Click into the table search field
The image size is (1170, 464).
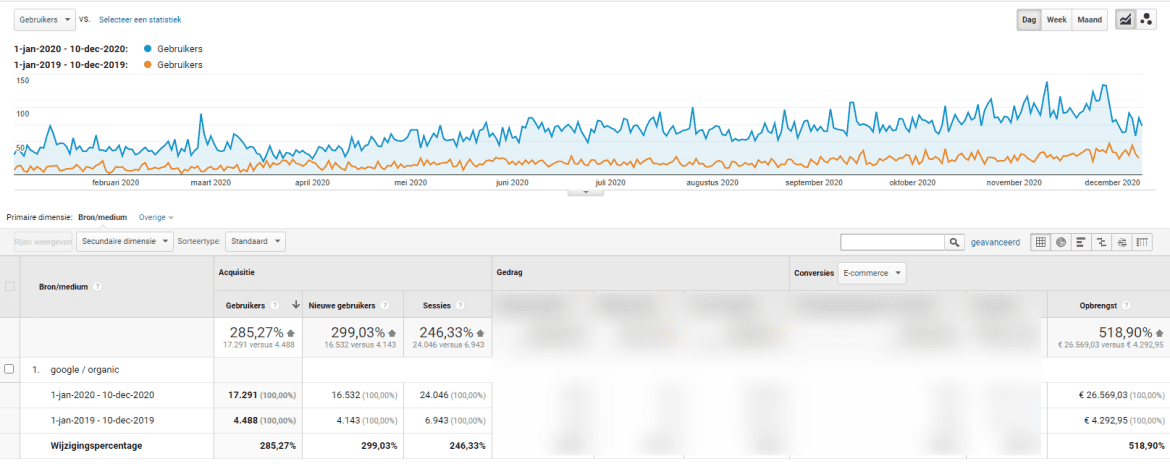893,242
